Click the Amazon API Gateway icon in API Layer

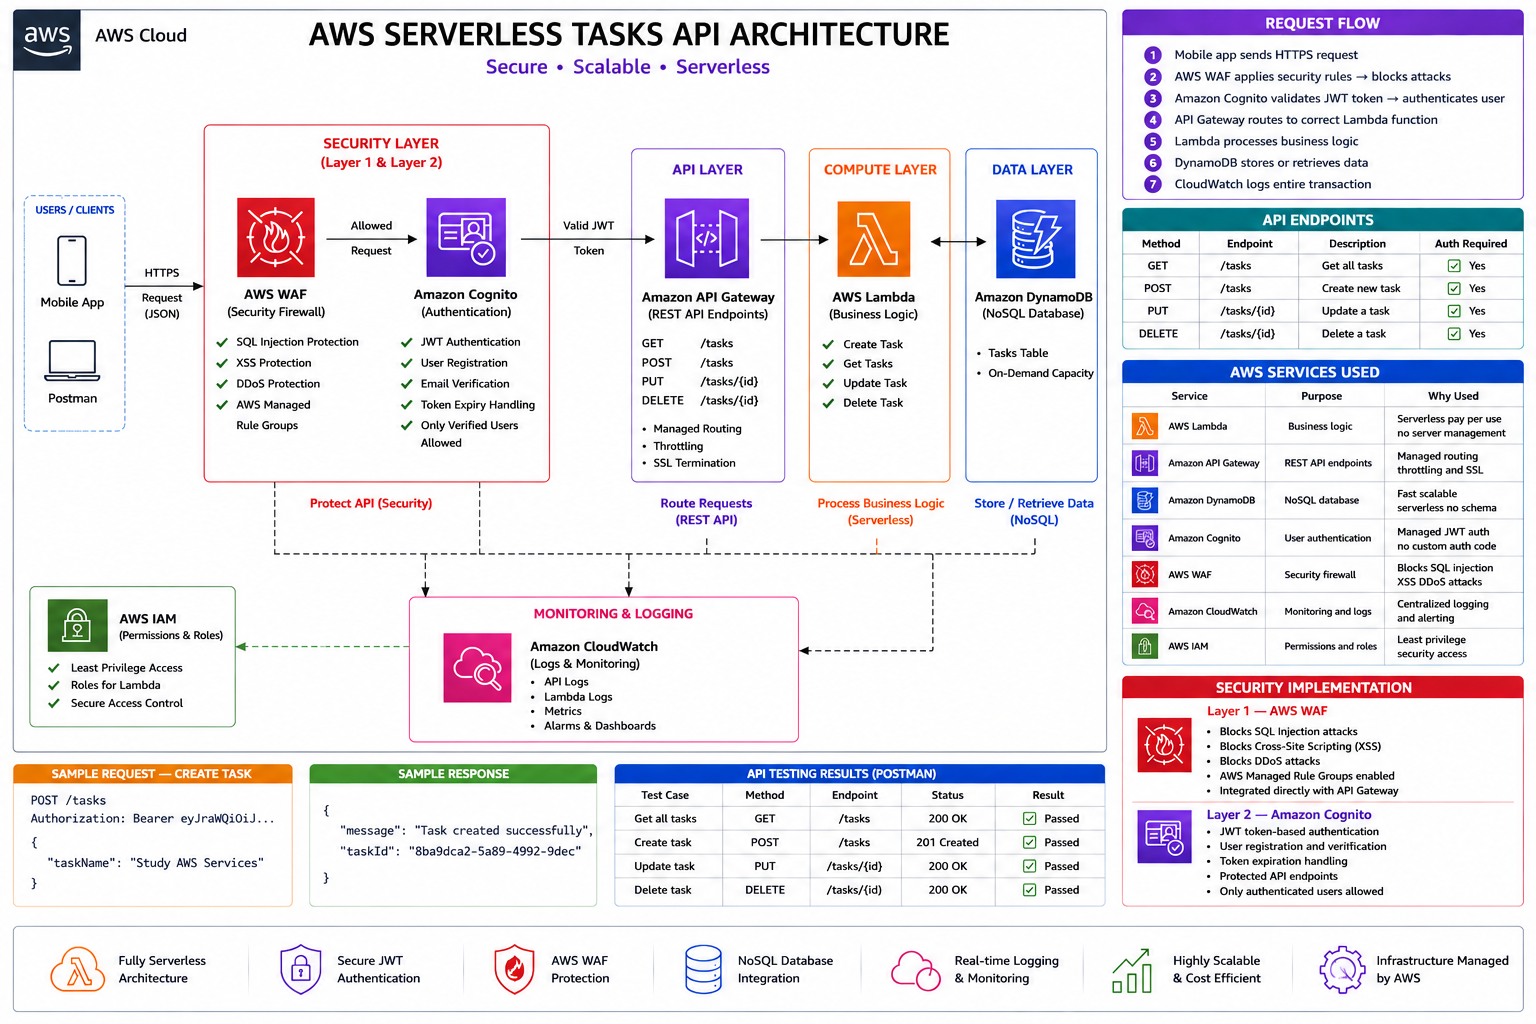(x=707, y=238)
